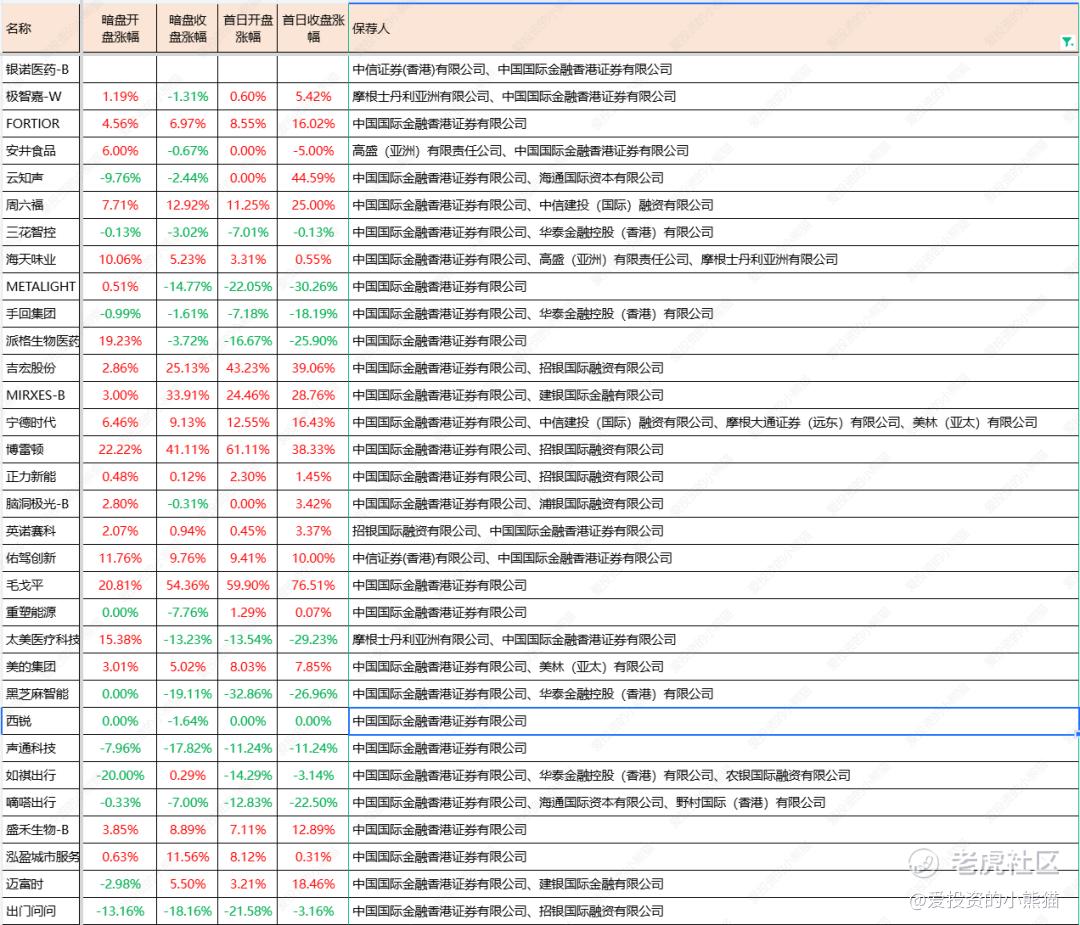This screenshot has height=925, width=1080.
Task: Select the 海天味业 name cell
Action: pyautogui.click(x=41, y=260)
